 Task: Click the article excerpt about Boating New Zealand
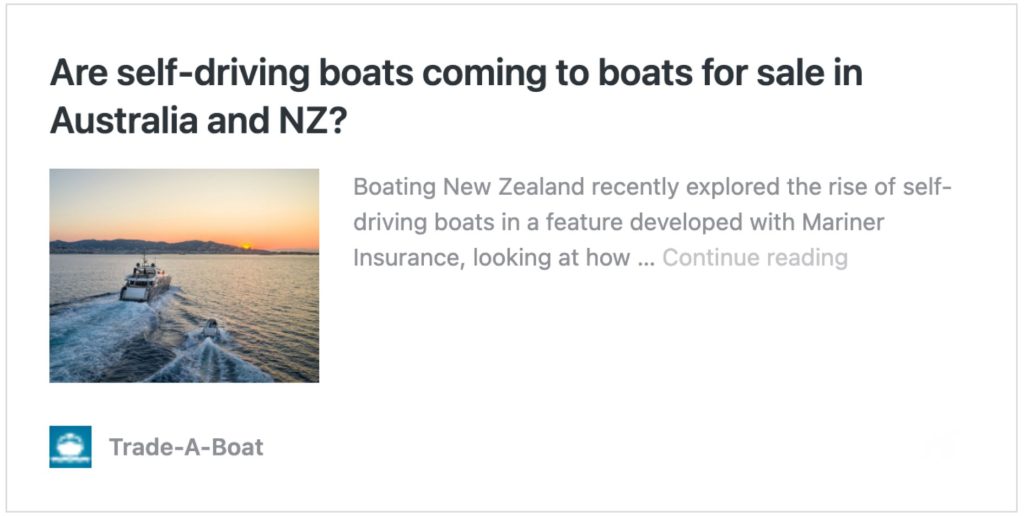point(650,222)
